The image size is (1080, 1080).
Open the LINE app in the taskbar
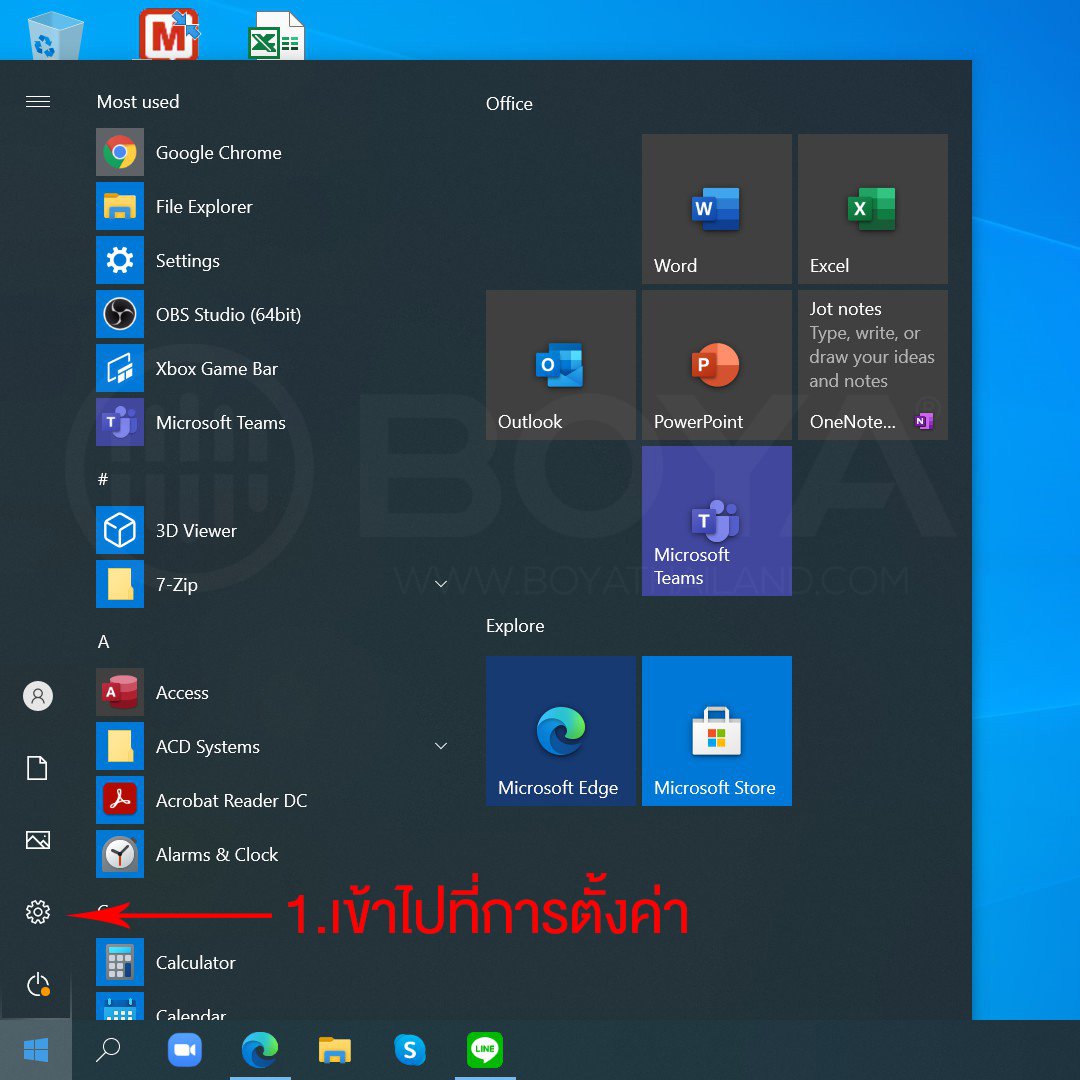(x=485, y=1050)
